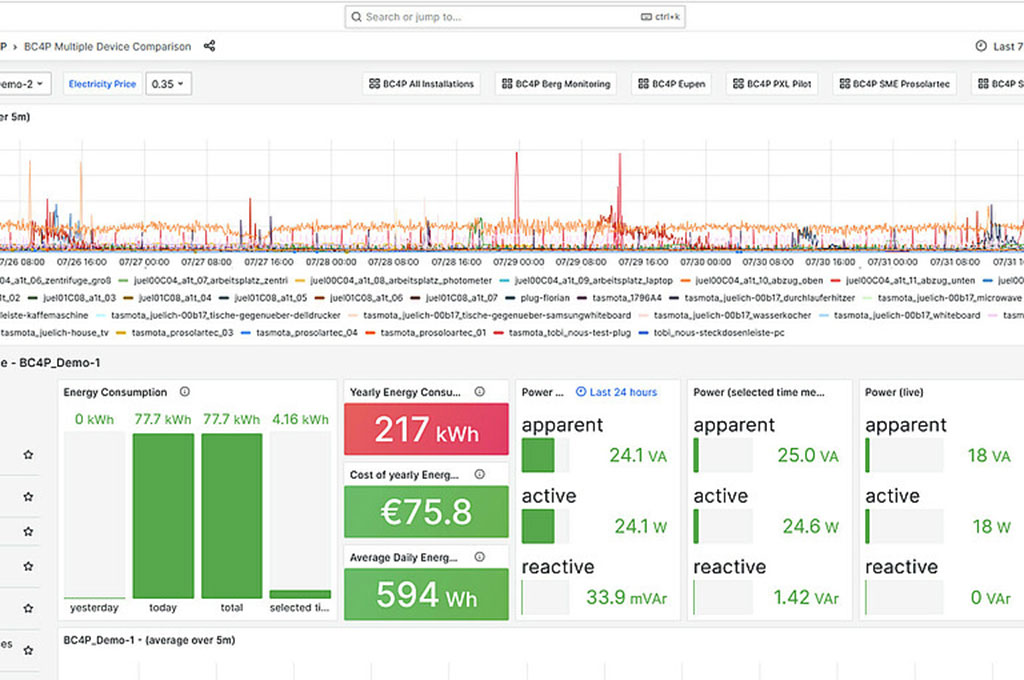Open the emo-2 variable dropdown
Image resolution: width=1024 pixels, height=680 pixels.
click(25, 84)
